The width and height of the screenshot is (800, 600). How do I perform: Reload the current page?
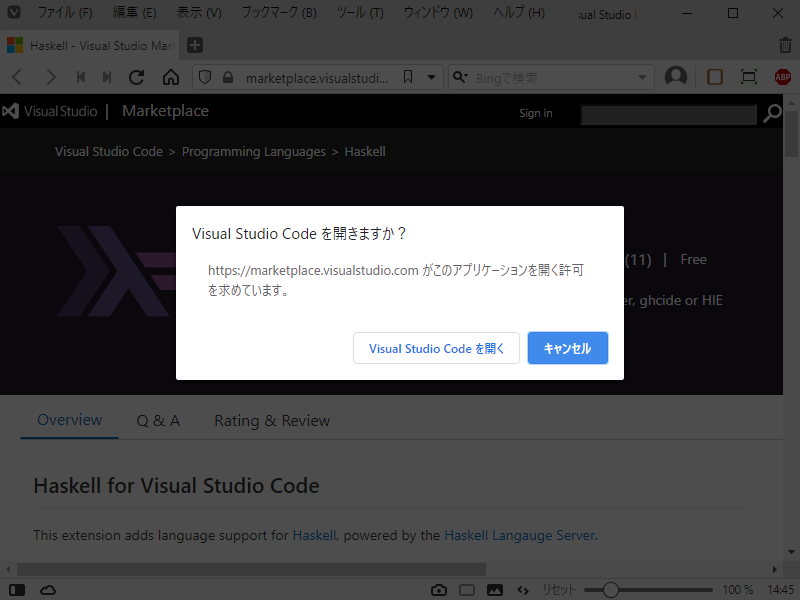click(136, 77)
